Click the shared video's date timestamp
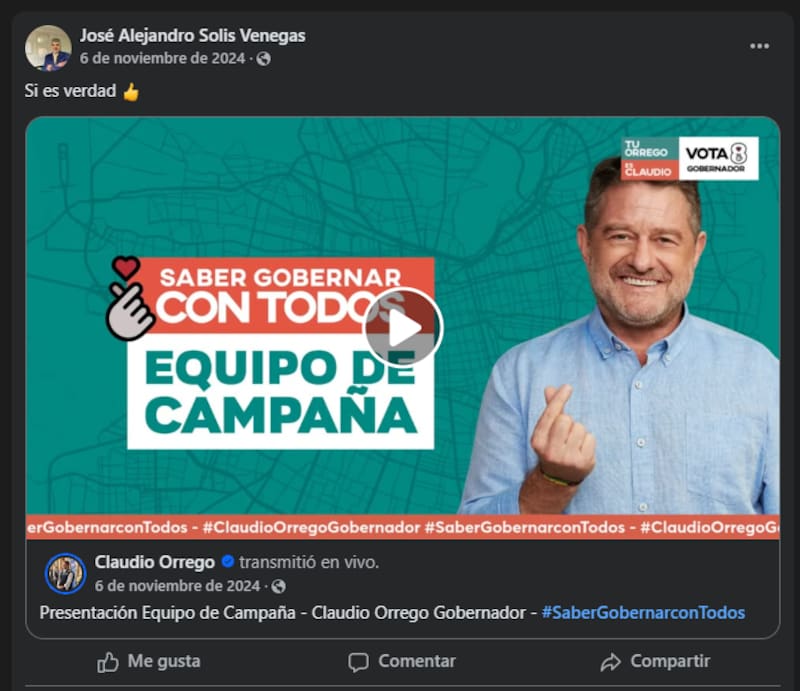 (177, 586)
